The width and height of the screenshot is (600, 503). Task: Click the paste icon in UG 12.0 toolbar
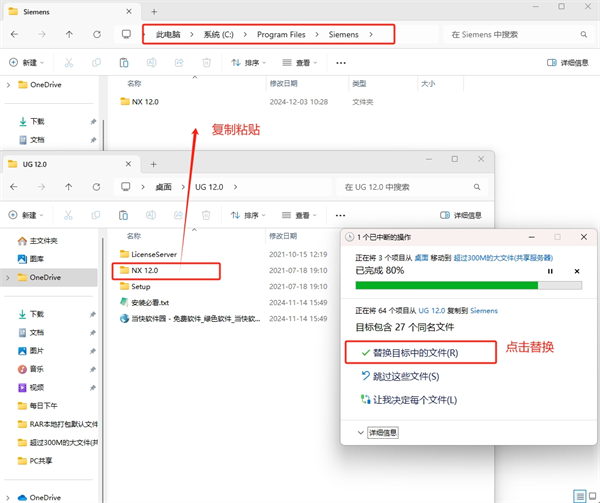click(x=122, y=214)
